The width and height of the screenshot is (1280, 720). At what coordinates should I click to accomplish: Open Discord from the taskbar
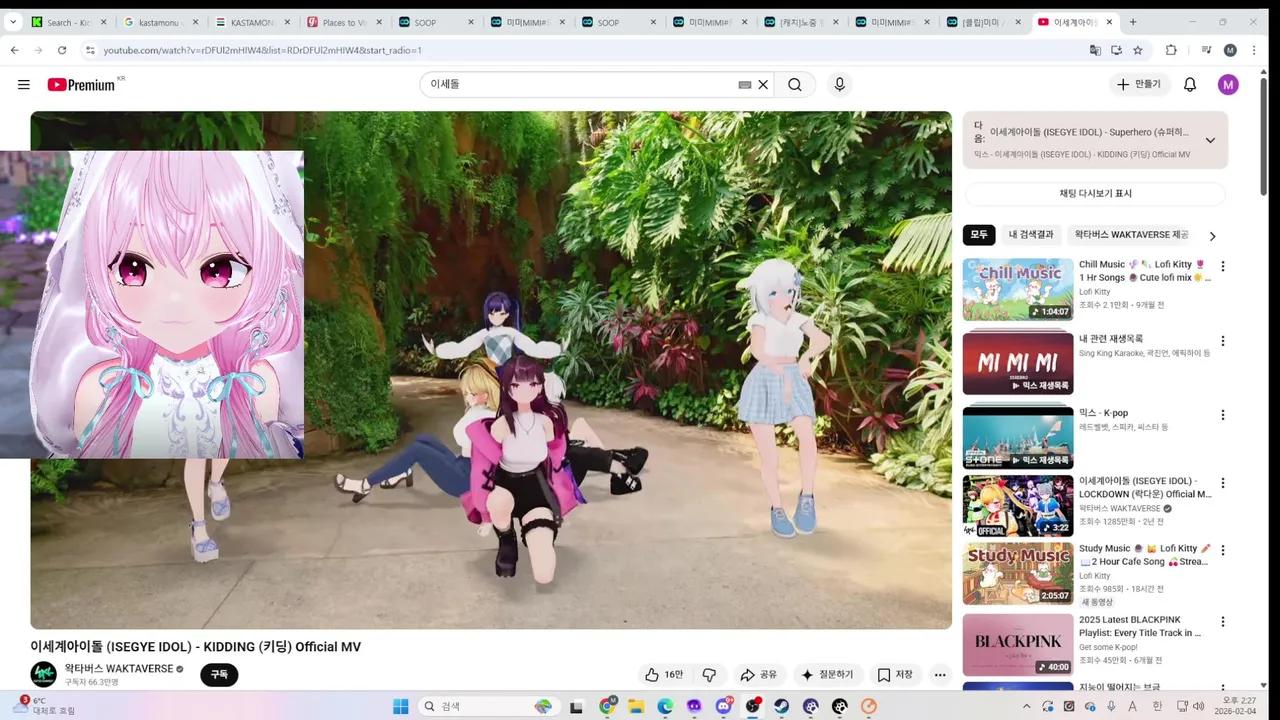click(723, 706)
